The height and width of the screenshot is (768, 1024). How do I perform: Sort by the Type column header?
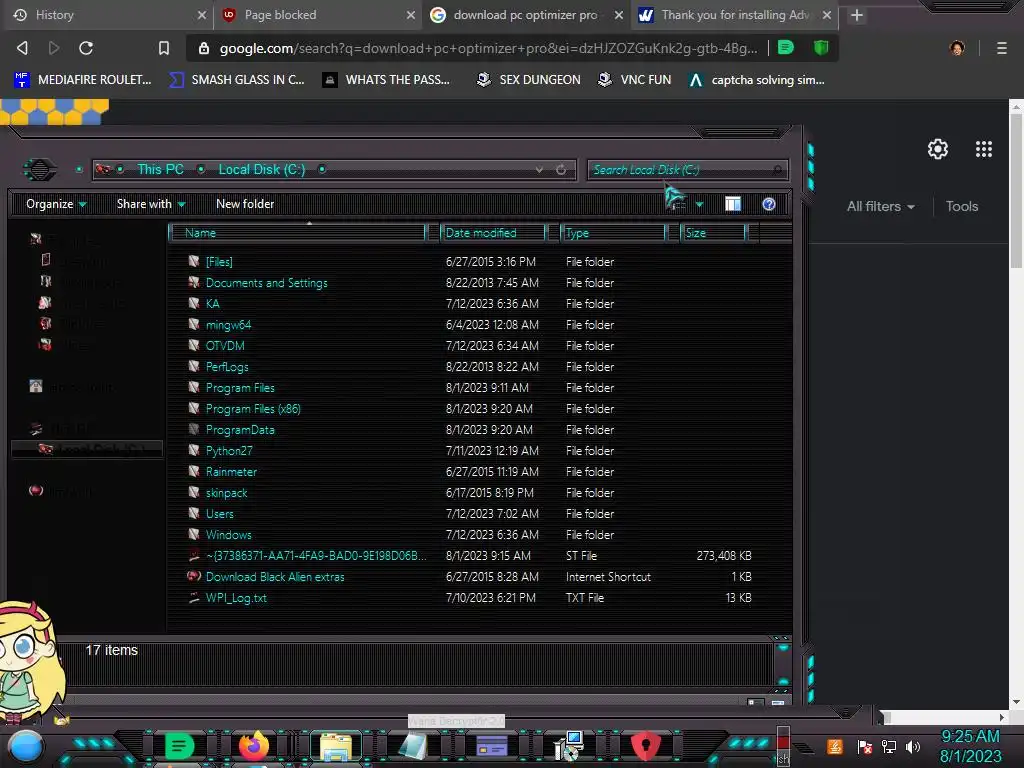(x=614, y=232)
